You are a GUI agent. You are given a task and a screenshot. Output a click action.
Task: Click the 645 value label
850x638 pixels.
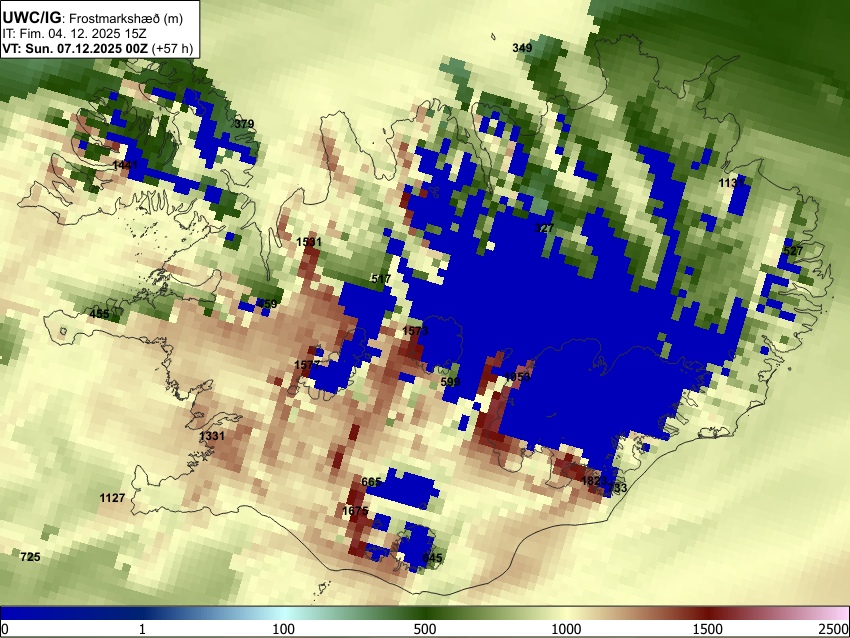[x=433, y=558]
